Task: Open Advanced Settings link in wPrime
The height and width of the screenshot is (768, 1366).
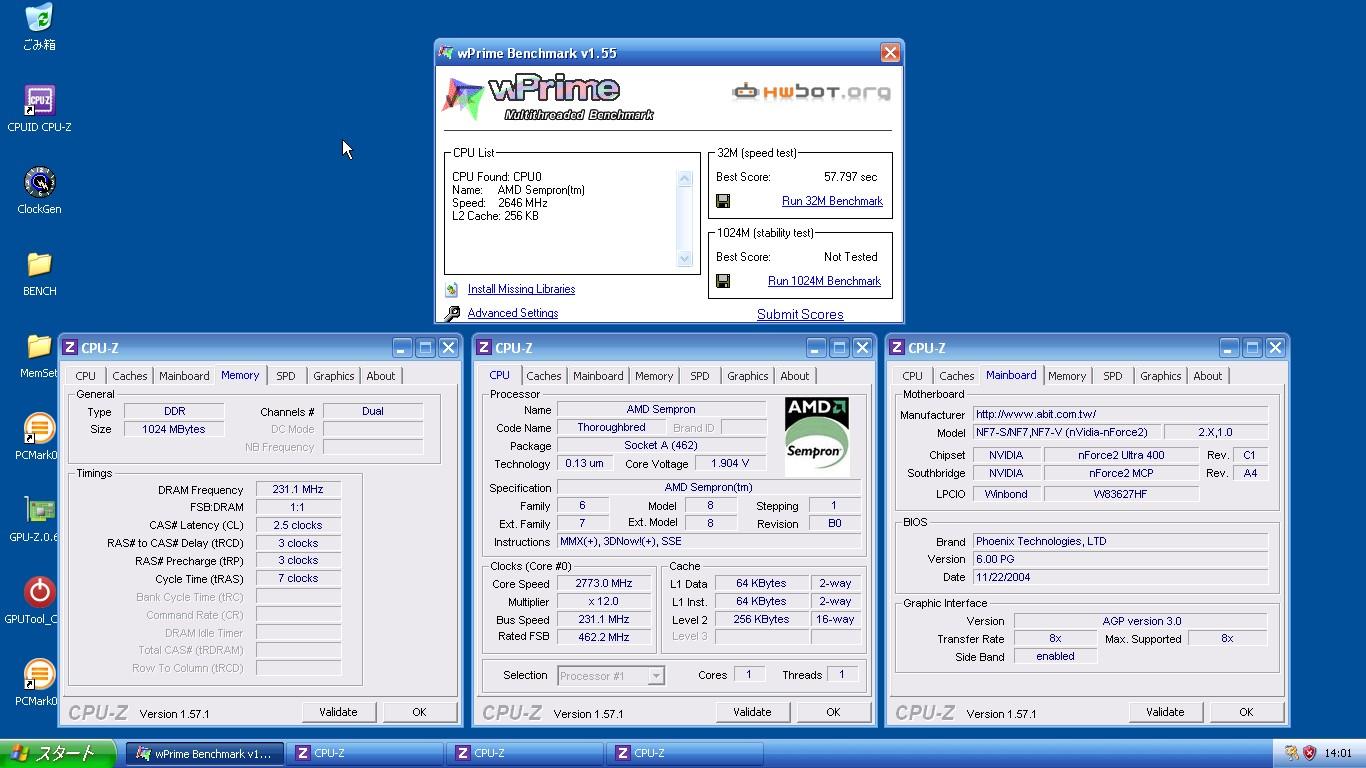Action: tap(513, 313)
